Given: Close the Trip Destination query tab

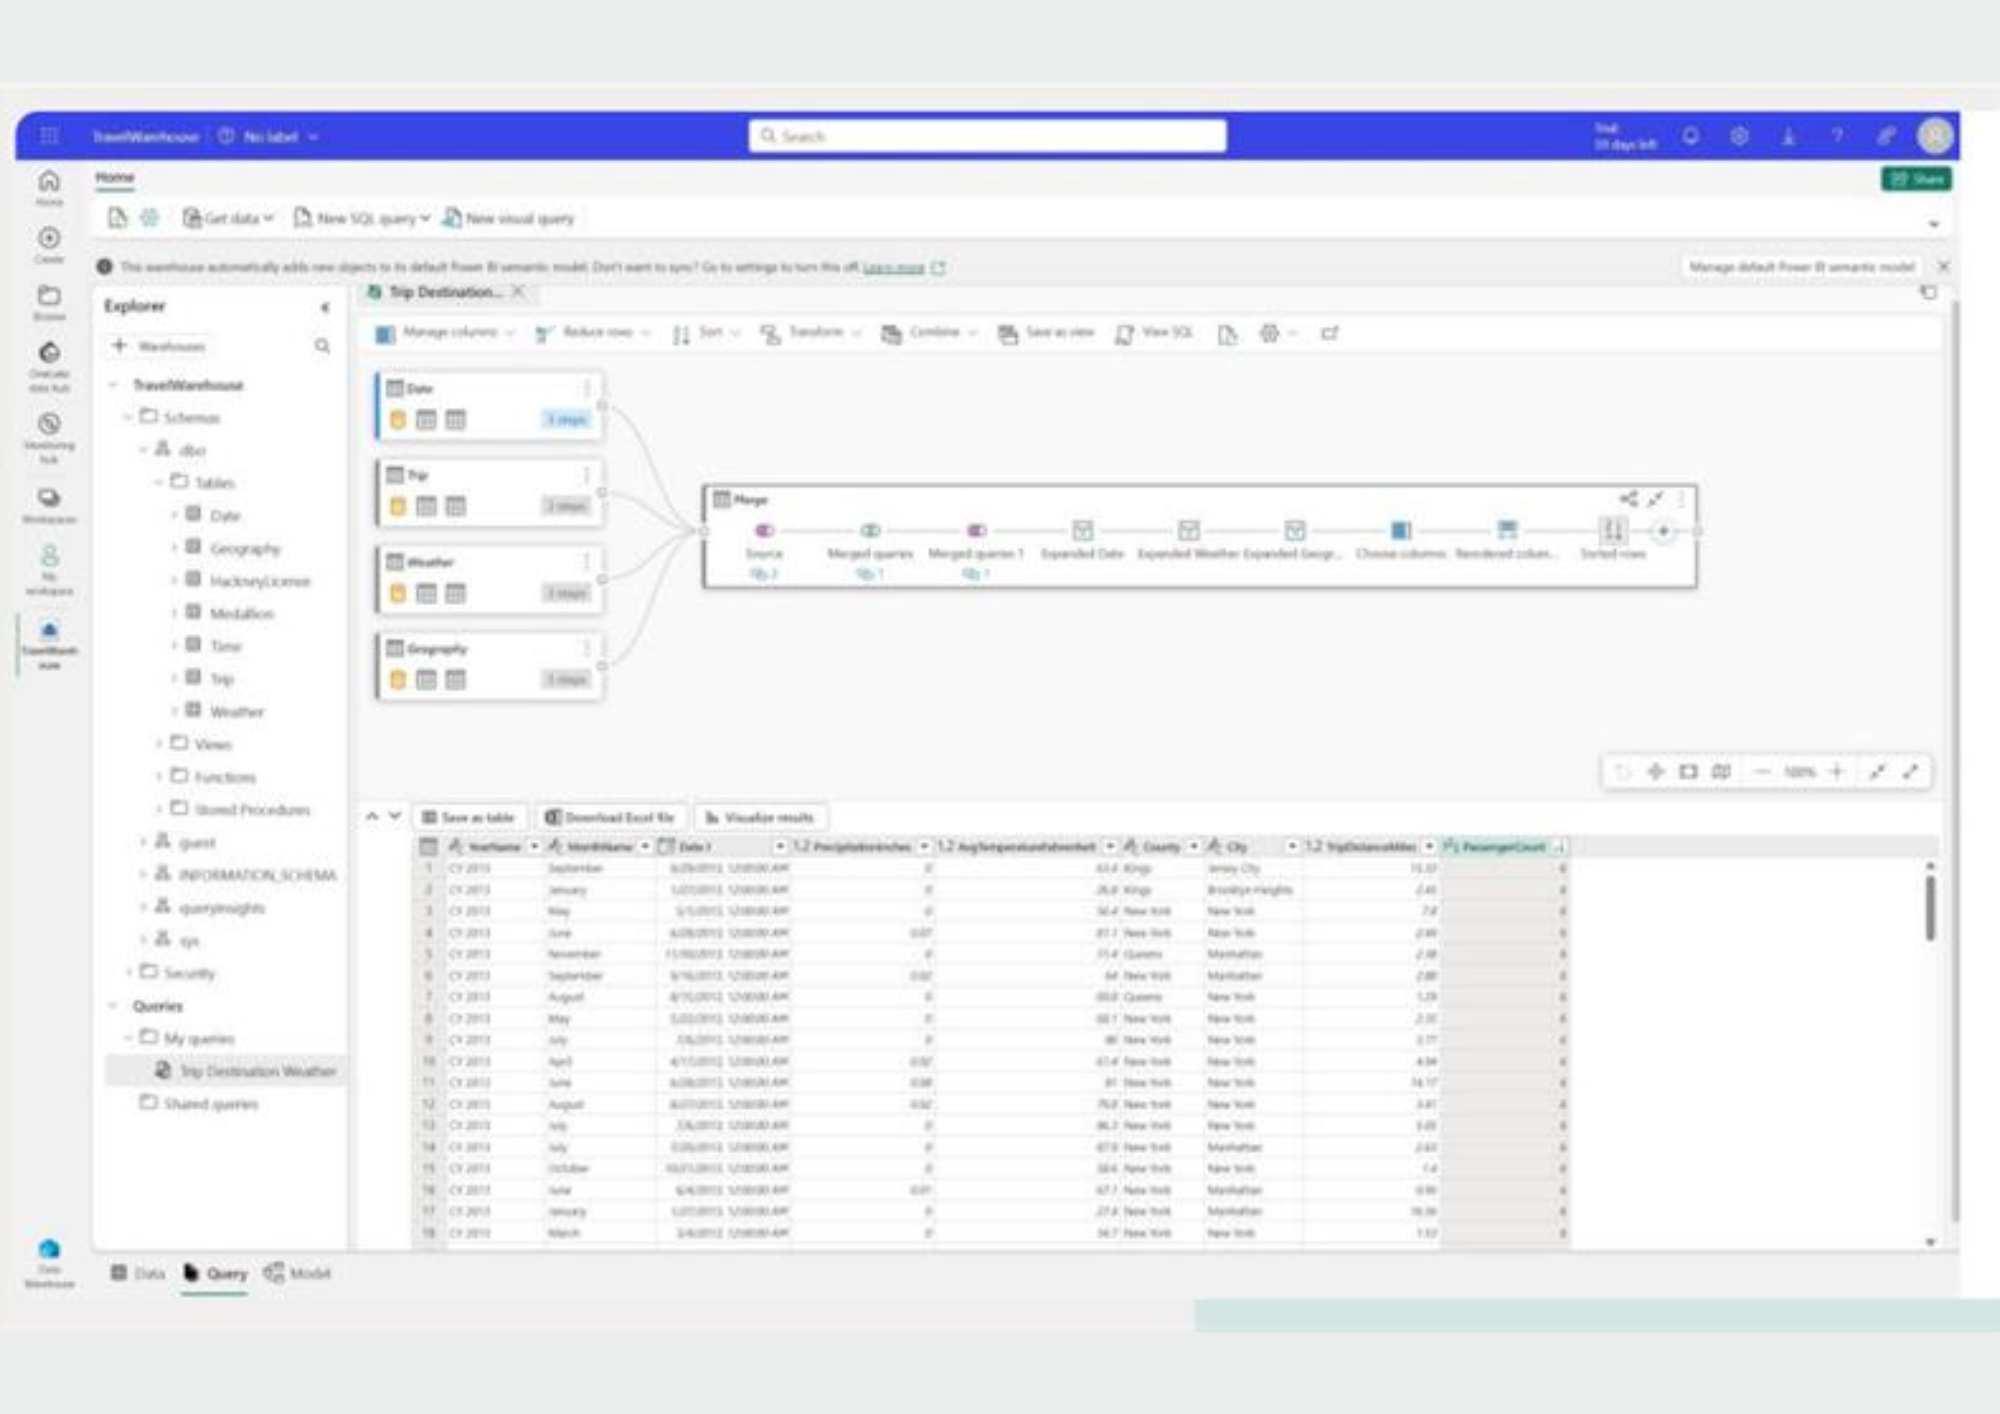Looking at the screenshot, I should click(x=517, y=292).
